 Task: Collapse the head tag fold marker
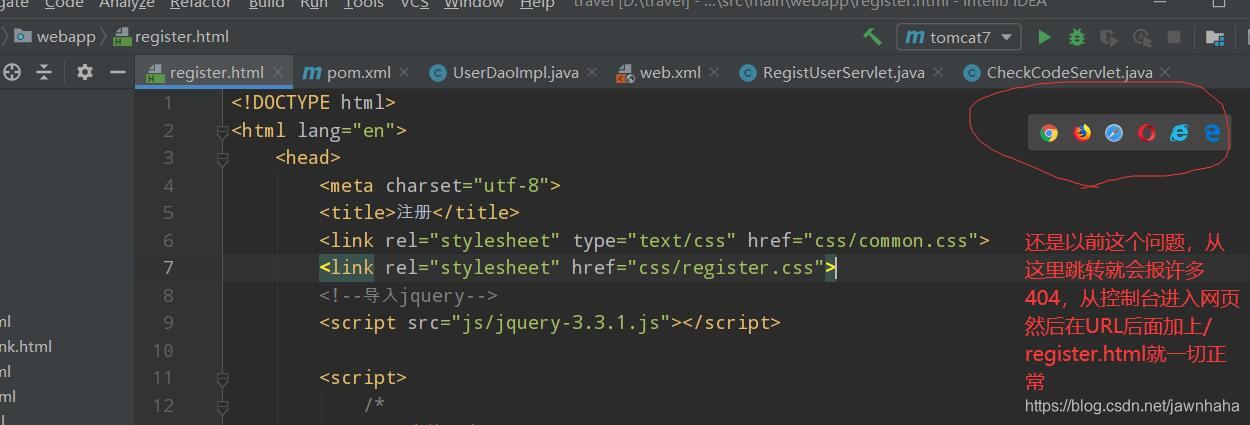click(x=222, y=157)
